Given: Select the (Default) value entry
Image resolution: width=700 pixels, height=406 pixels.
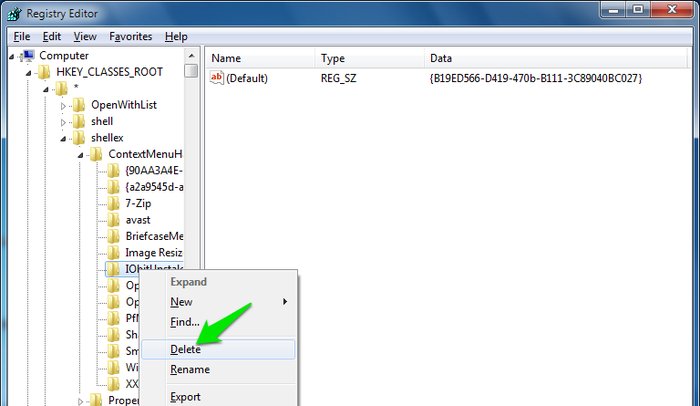Looking at the screenshot, I should 247,79.
